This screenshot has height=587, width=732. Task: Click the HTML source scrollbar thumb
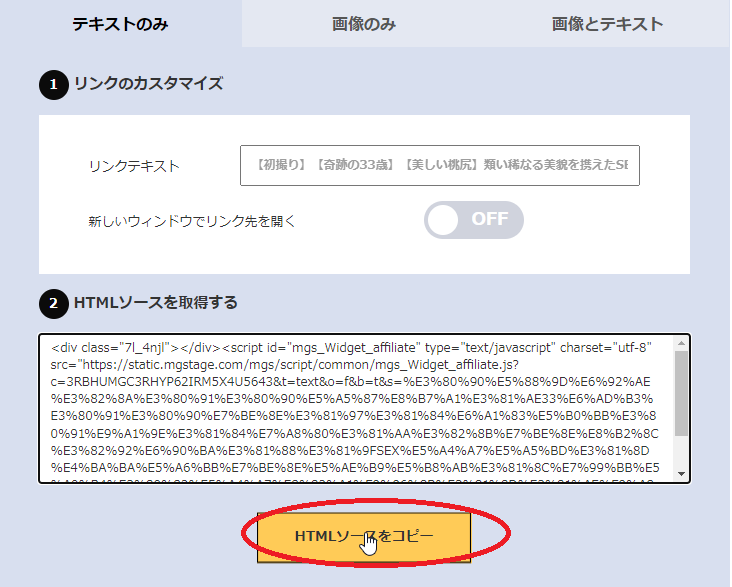tap(682, 395)
